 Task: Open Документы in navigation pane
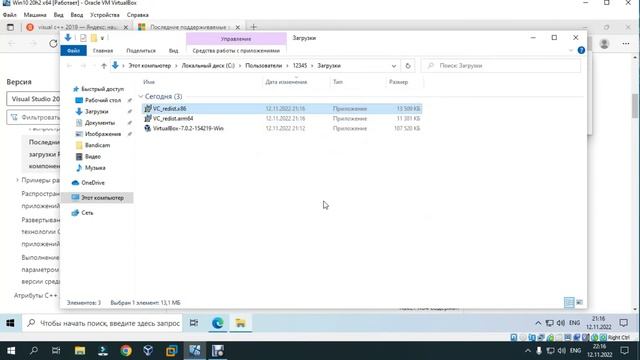point(100,122)
